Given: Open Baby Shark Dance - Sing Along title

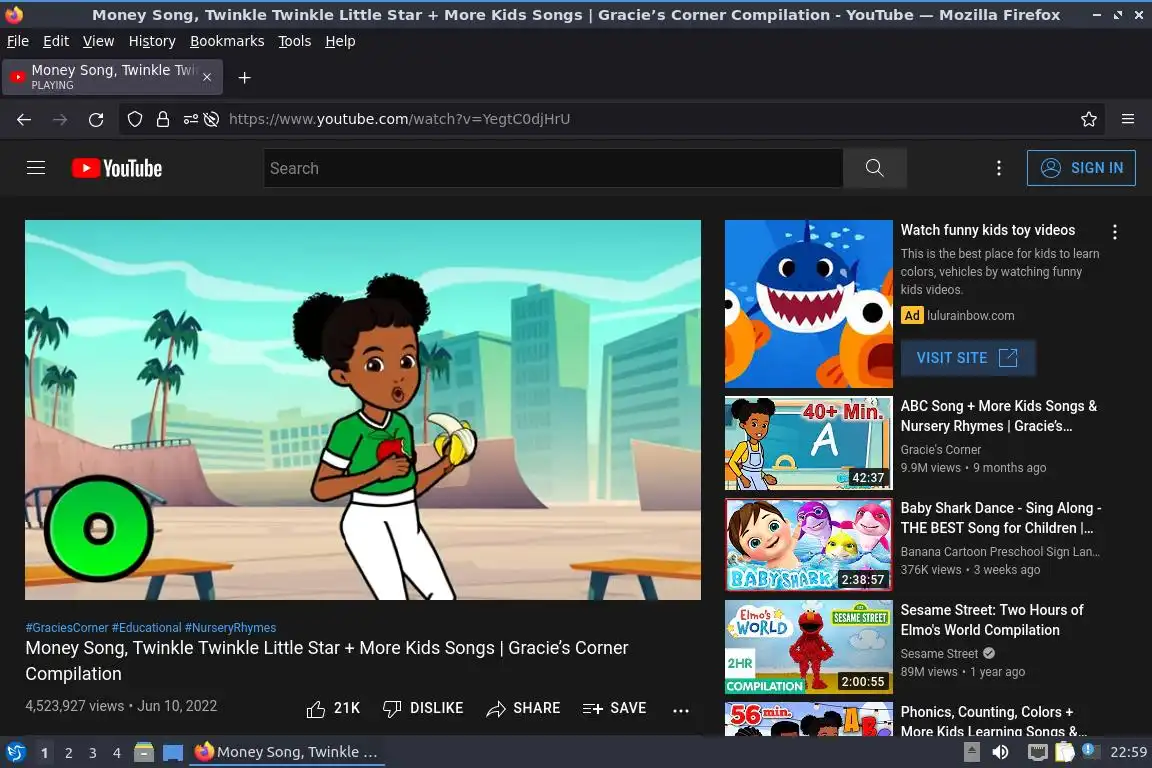Looking at the screenshot, I should point(1001,518).
